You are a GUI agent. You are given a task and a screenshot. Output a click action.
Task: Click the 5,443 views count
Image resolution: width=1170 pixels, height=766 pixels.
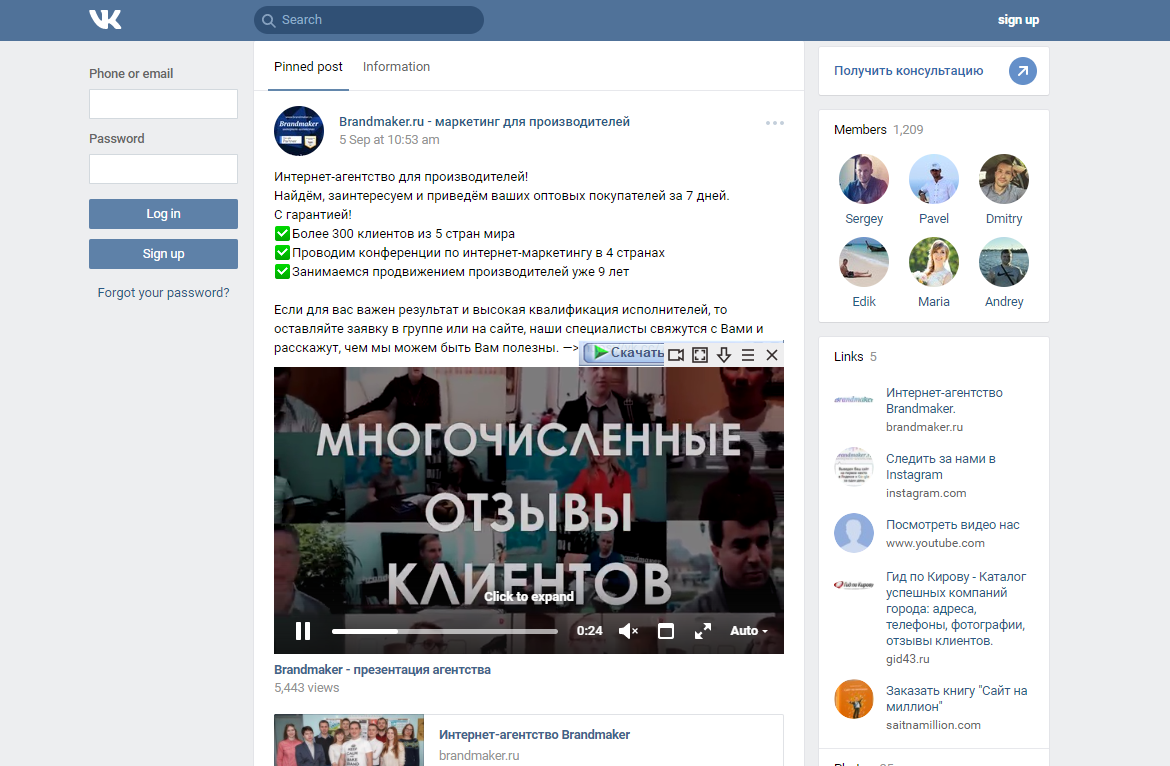(x=307, y=688)
